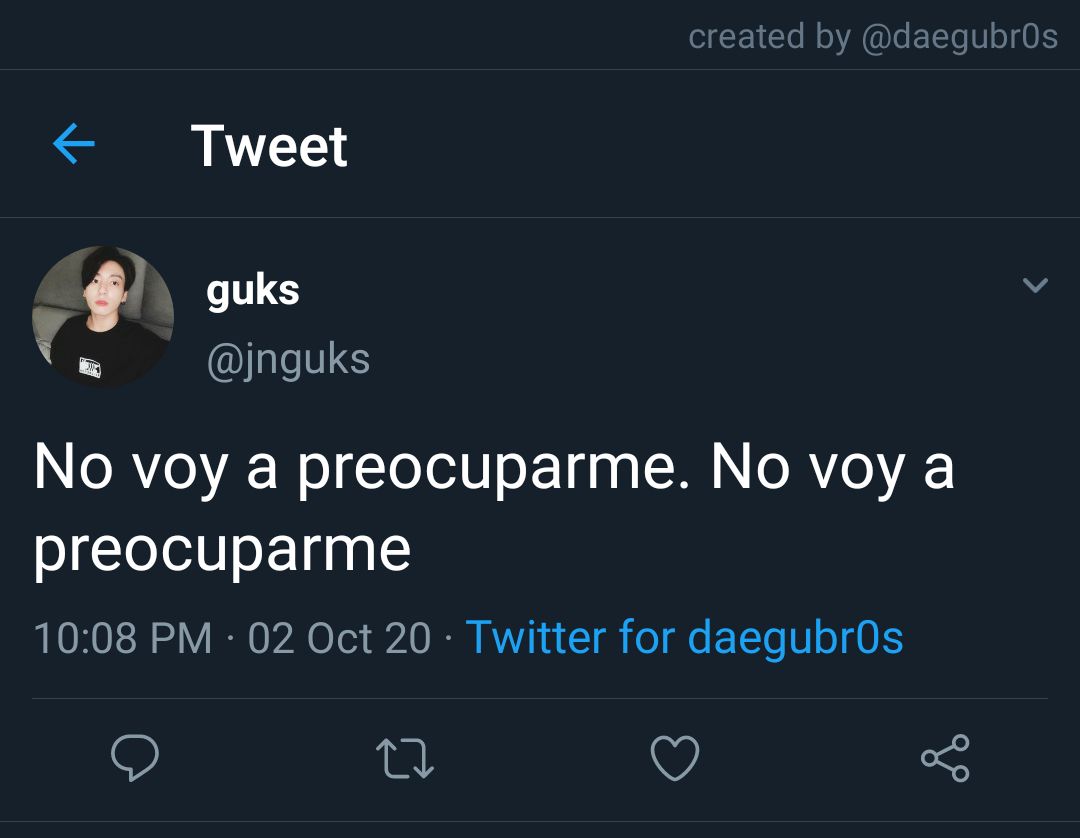Click the 10:08 PM timestamp
1080x838 pixels.
point(123,638)
